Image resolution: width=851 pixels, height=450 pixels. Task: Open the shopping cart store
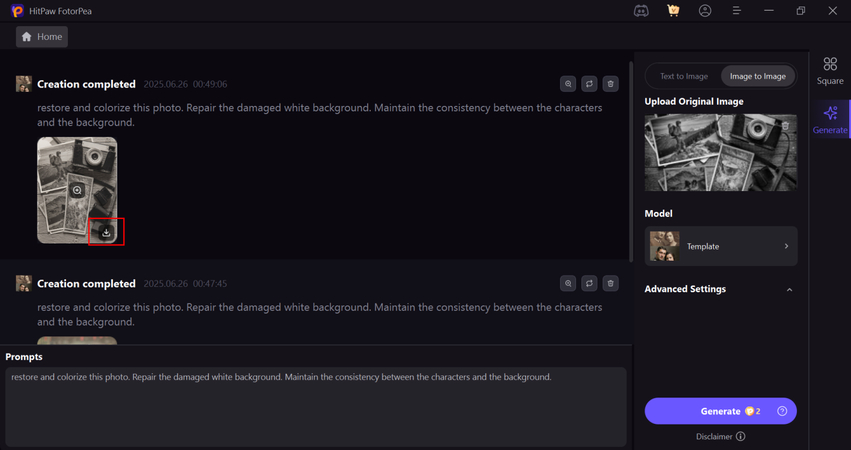673,11
